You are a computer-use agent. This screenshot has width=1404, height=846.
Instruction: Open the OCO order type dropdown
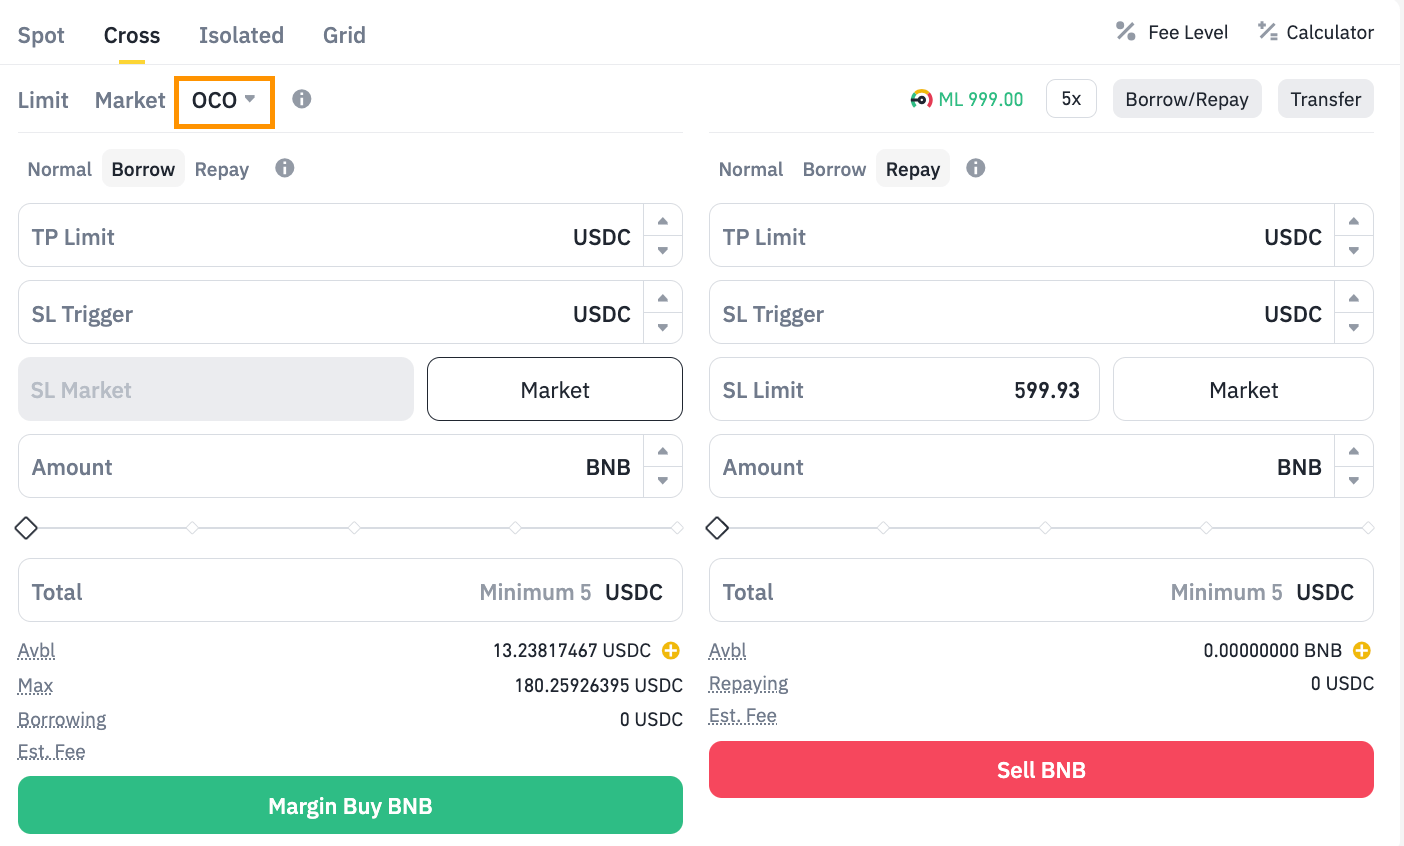pos(224,101)
